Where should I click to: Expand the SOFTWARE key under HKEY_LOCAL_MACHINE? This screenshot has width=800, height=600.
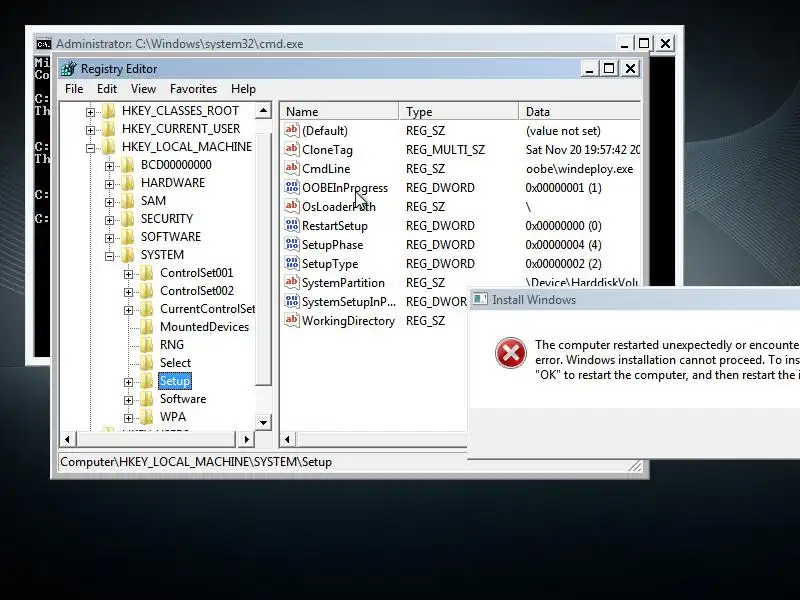(109, 238)
